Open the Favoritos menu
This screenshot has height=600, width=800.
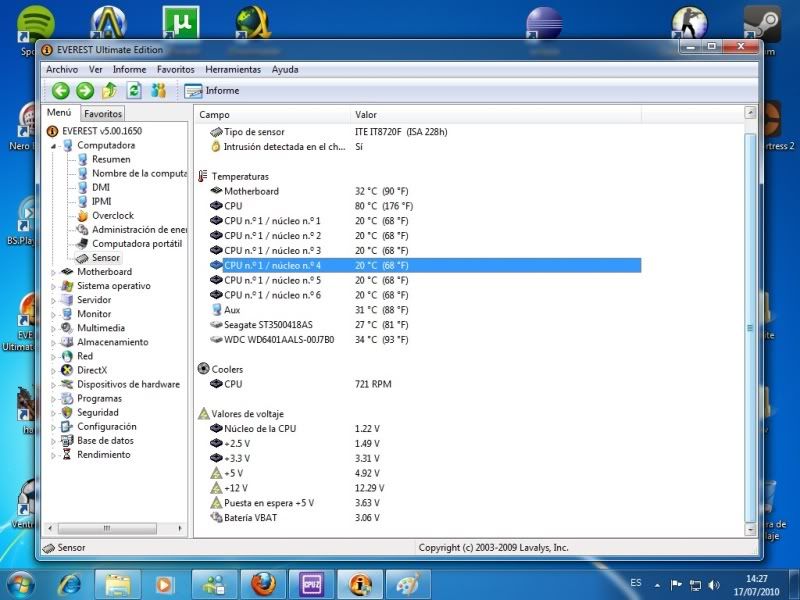pyautogui.click(x=176, y=69)
